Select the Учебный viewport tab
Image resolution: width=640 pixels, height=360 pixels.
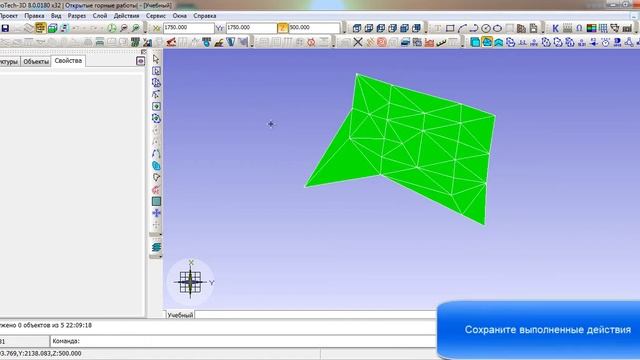(x=180, y=315)
